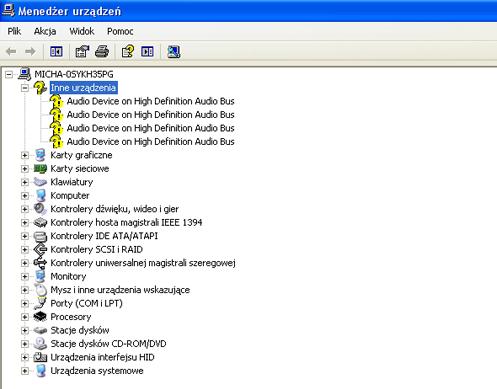The height and width of the screenshot is (389, 497).
Task: Click warning icon of third Audio Device entry
Action: pos(56,128)
